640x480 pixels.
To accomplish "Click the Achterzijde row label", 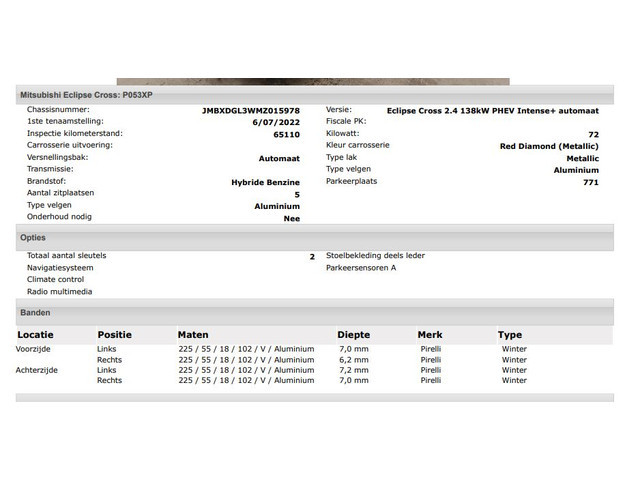I will 37,370.
